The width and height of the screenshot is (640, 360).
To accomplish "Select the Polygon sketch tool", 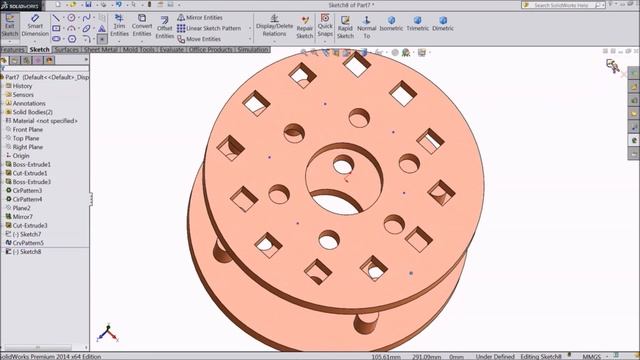I will click(72, 39).
